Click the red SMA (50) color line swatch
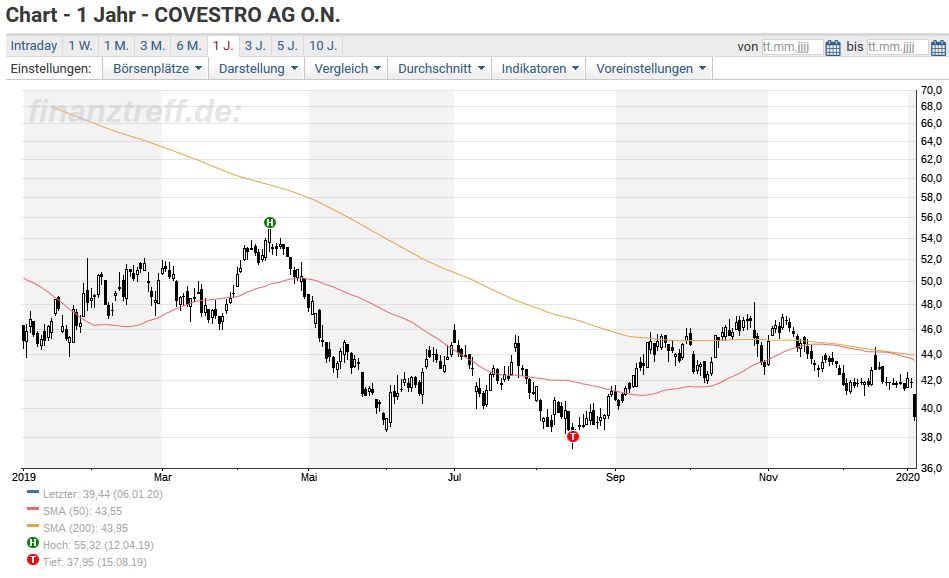This screenshot has width=949, height=578. (x=33, y=509)
